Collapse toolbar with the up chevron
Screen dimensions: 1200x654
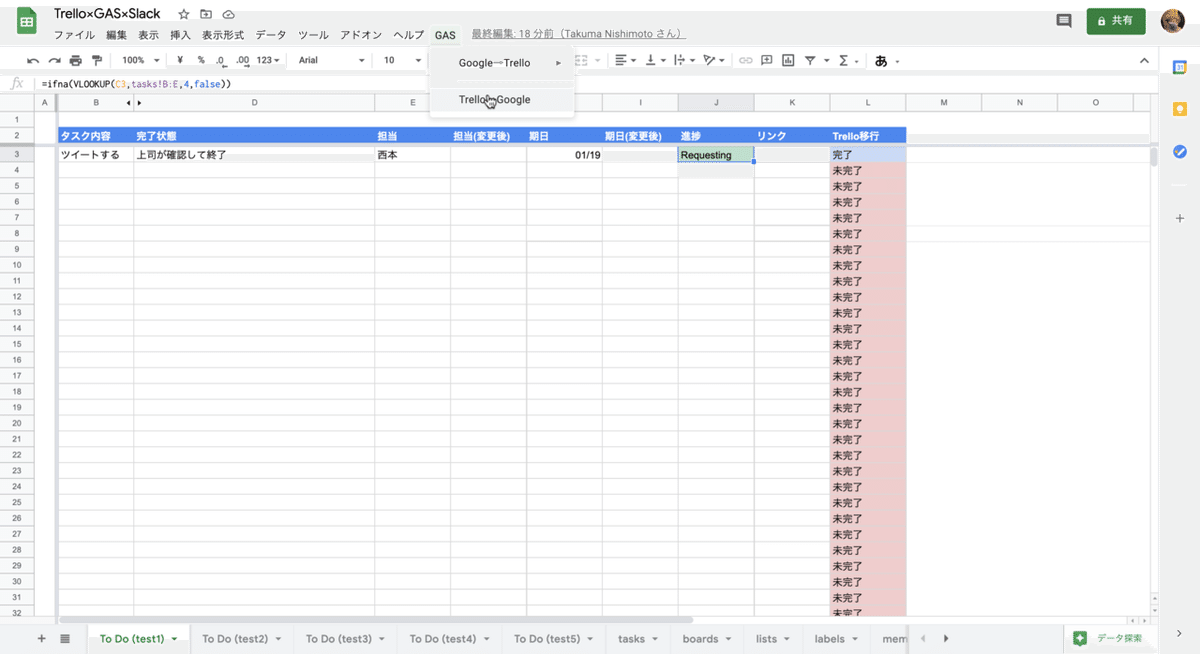pos(1145,60)
